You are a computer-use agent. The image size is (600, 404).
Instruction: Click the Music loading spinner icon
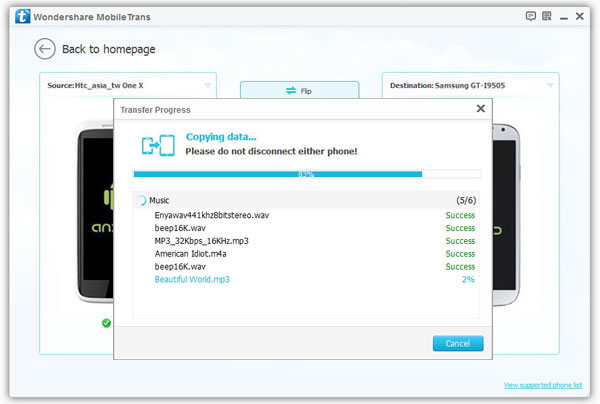141,200
